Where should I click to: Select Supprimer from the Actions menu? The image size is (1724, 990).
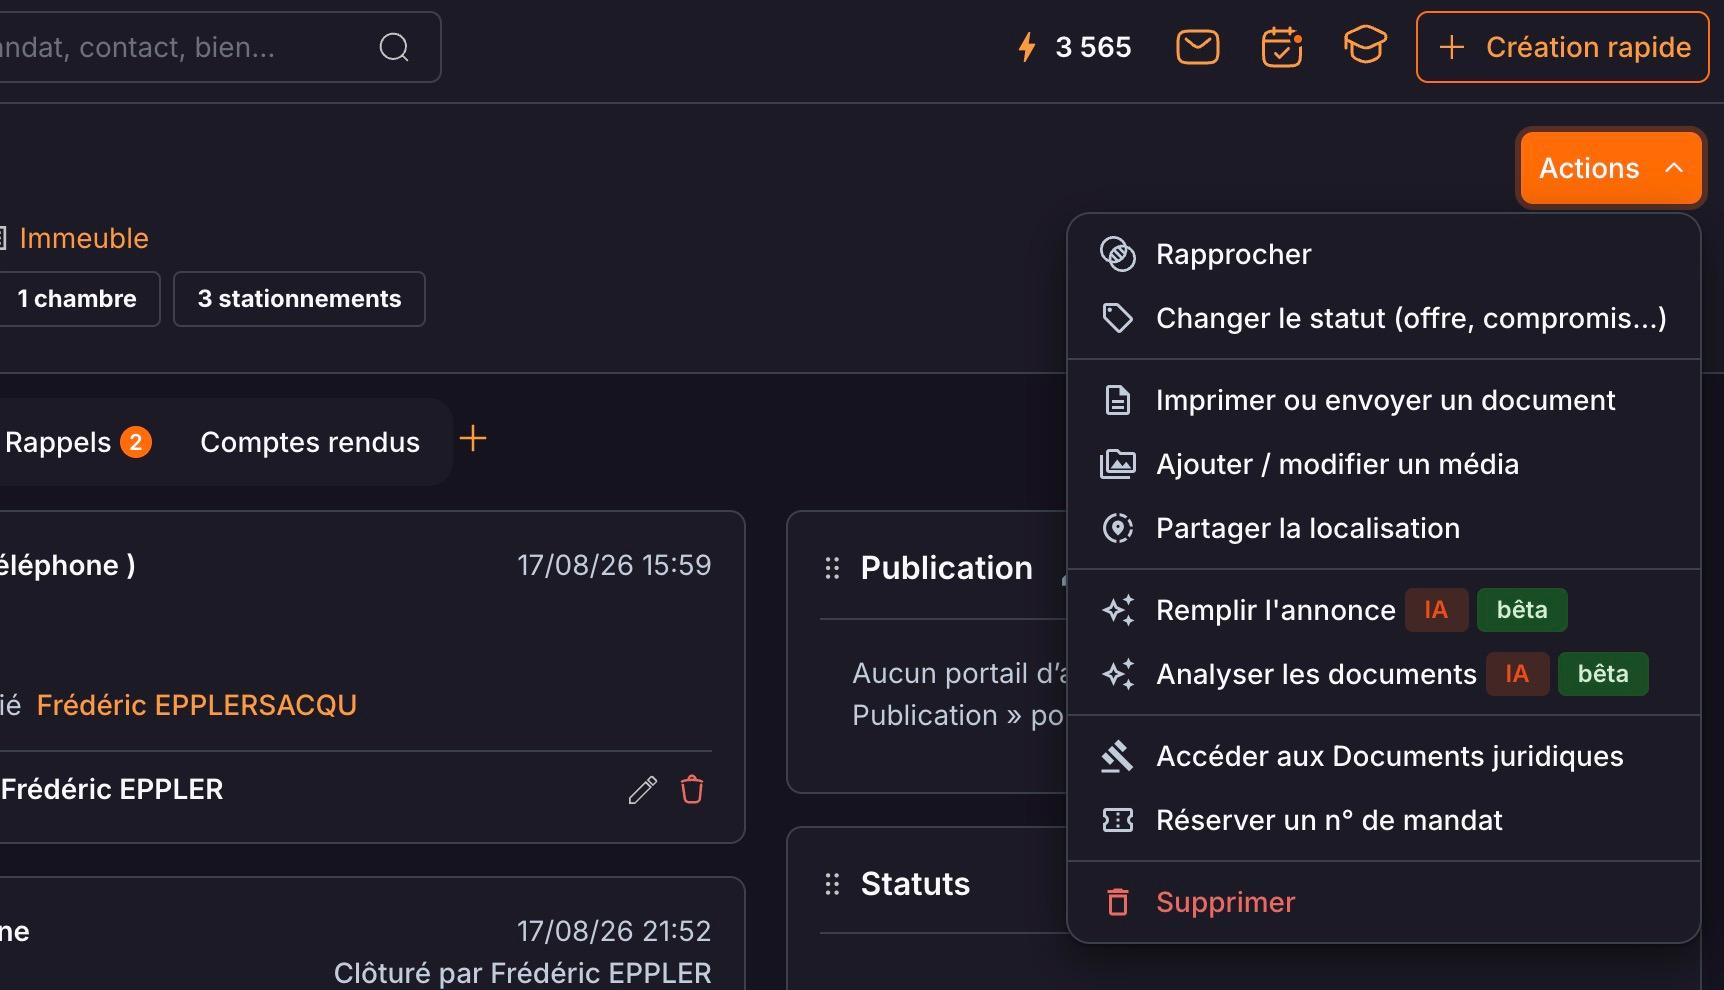(x=1384, y=902)
